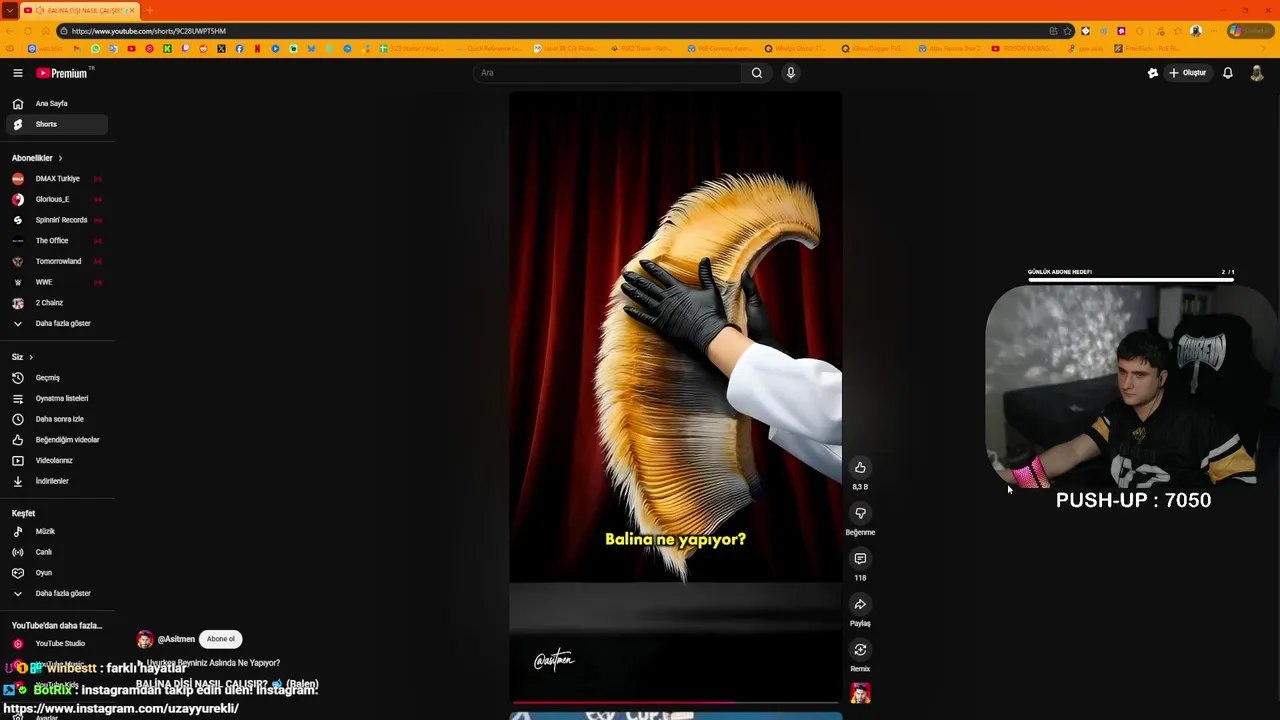The width and height of the screenshot is (1280, 720).
Task: Open YouTube Studio link
Action: [55, 643]
